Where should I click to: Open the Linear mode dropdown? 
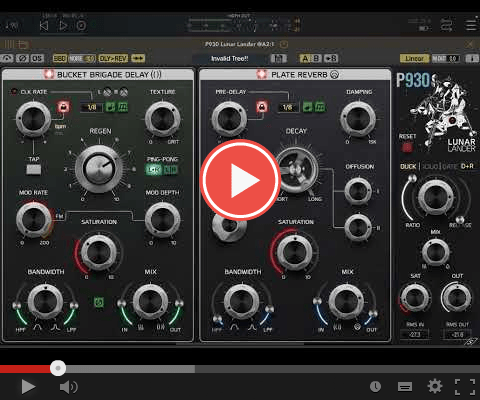pos(414,59)
